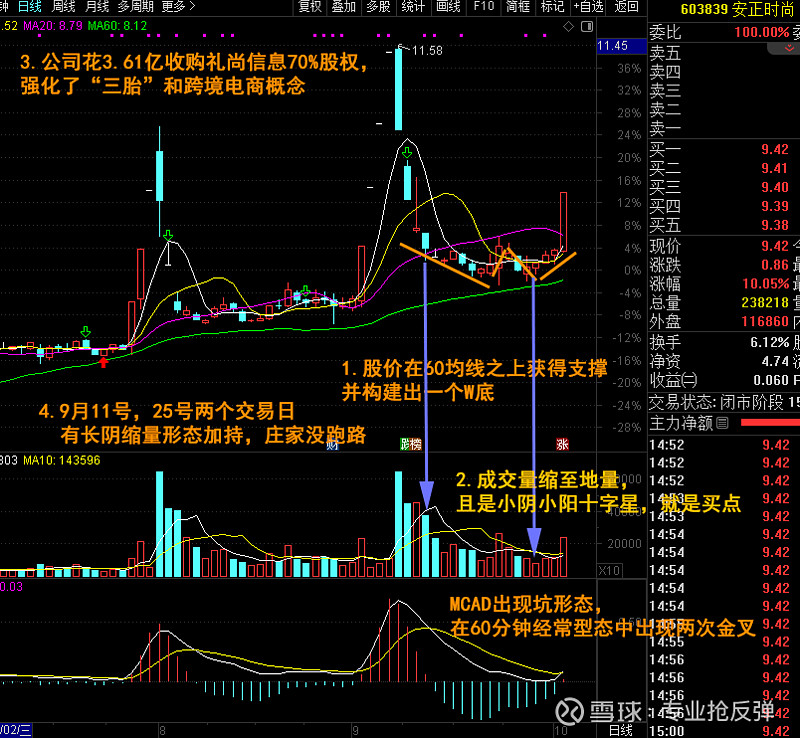The width and height of the screenshot is (800, 738).
Task: Click the 主力净额 red bar
Action: coord(770,423)
